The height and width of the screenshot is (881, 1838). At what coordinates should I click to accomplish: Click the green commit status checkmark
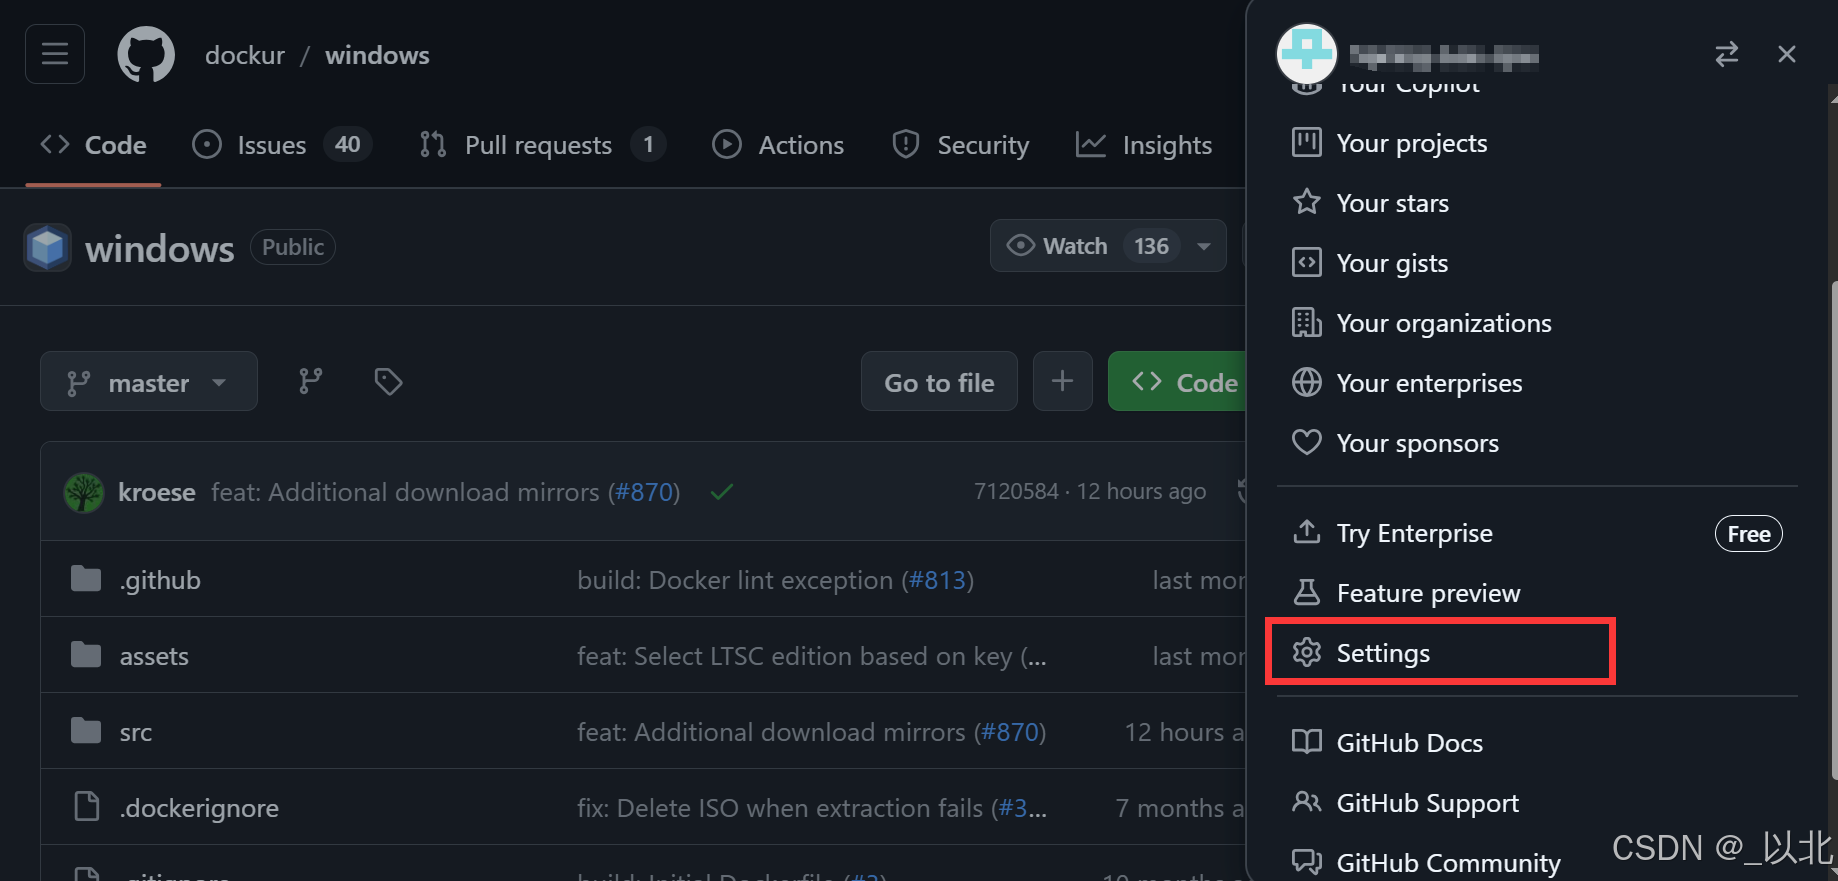[722, 492]
